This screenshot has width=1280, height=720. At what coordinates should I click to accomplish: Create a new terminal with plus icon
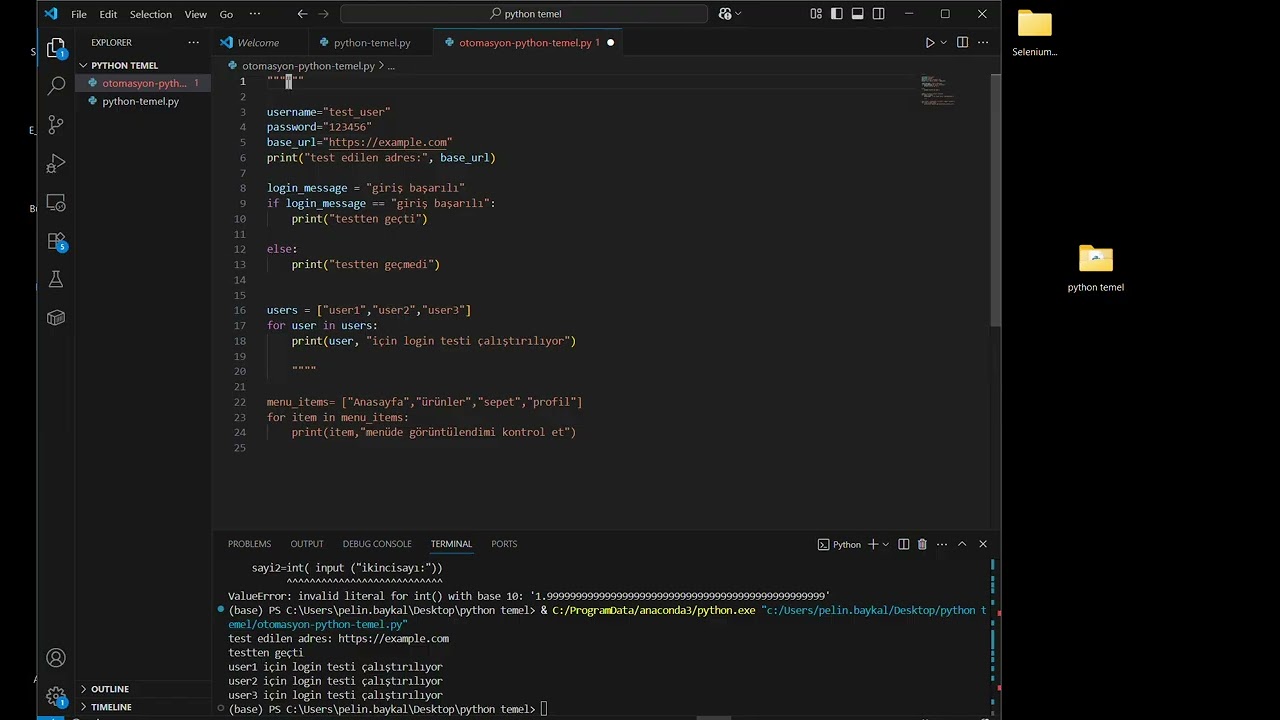(873, 544)
